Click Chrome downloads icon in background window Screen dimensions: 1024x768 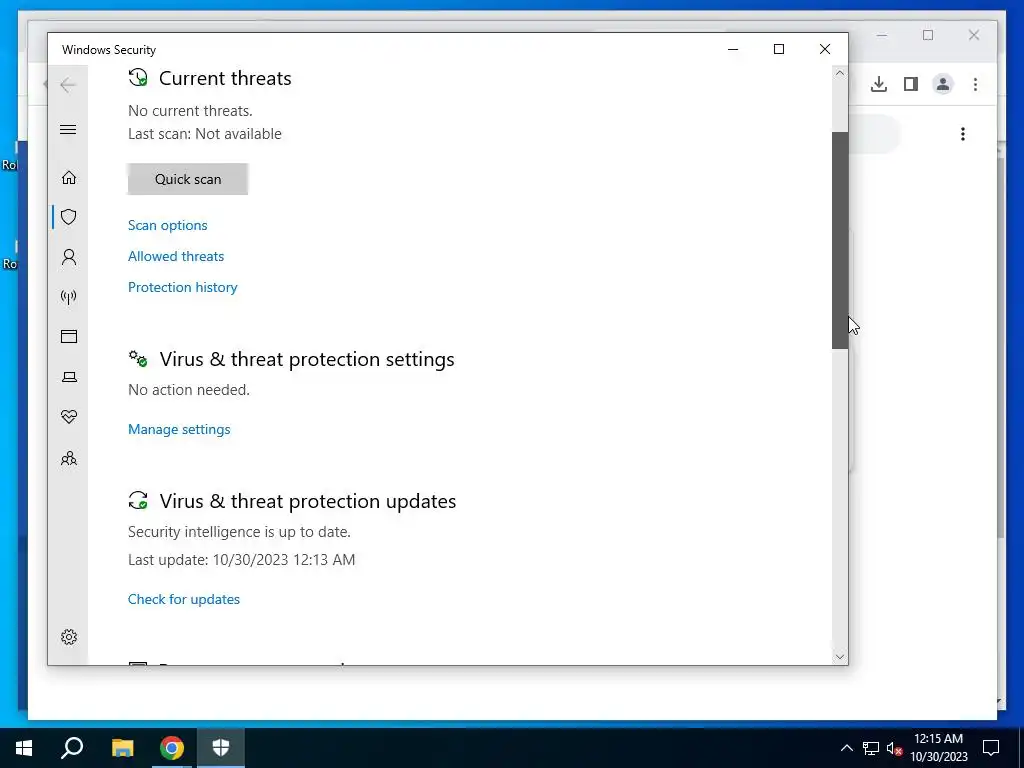click(x=879, y=84)
